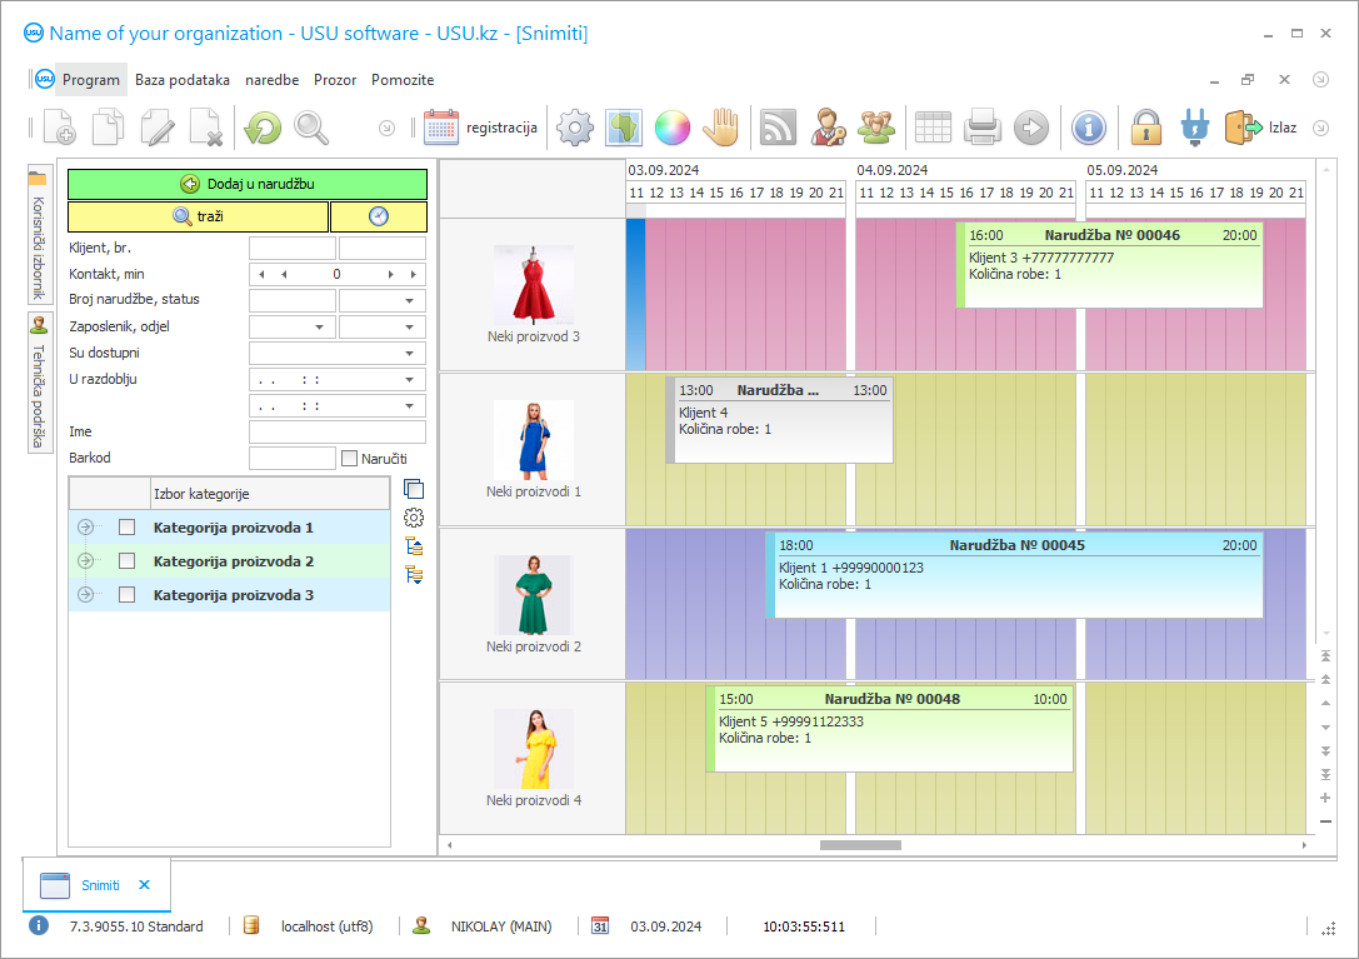Open order Narudžba № 00045

1015,574
